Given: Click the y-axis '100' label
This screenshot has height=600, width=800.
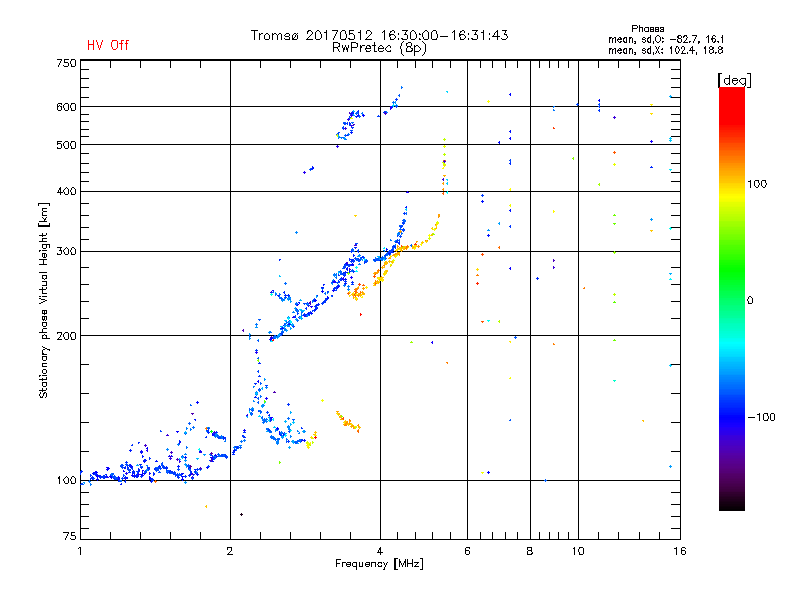Looking at the screenshot, I should coord(66,481).
